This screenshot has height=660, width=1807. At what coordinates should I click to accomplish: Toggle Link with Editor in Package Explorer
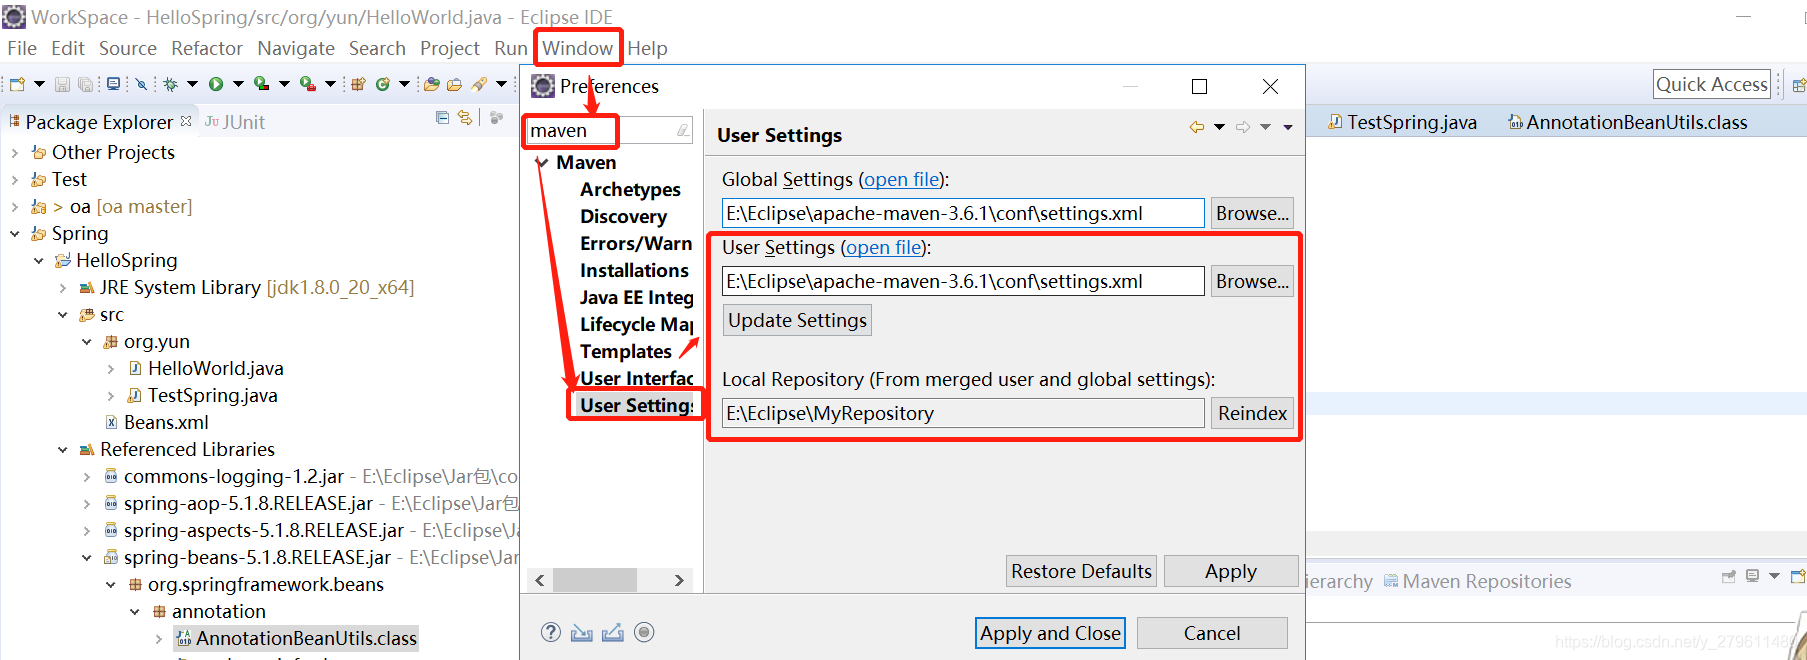click(x=465, y=118)
